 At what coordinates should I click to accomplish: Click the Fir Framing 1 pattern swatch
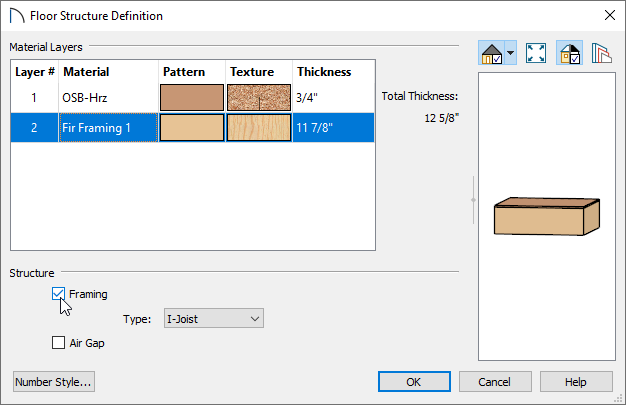(x=192, y=128)
